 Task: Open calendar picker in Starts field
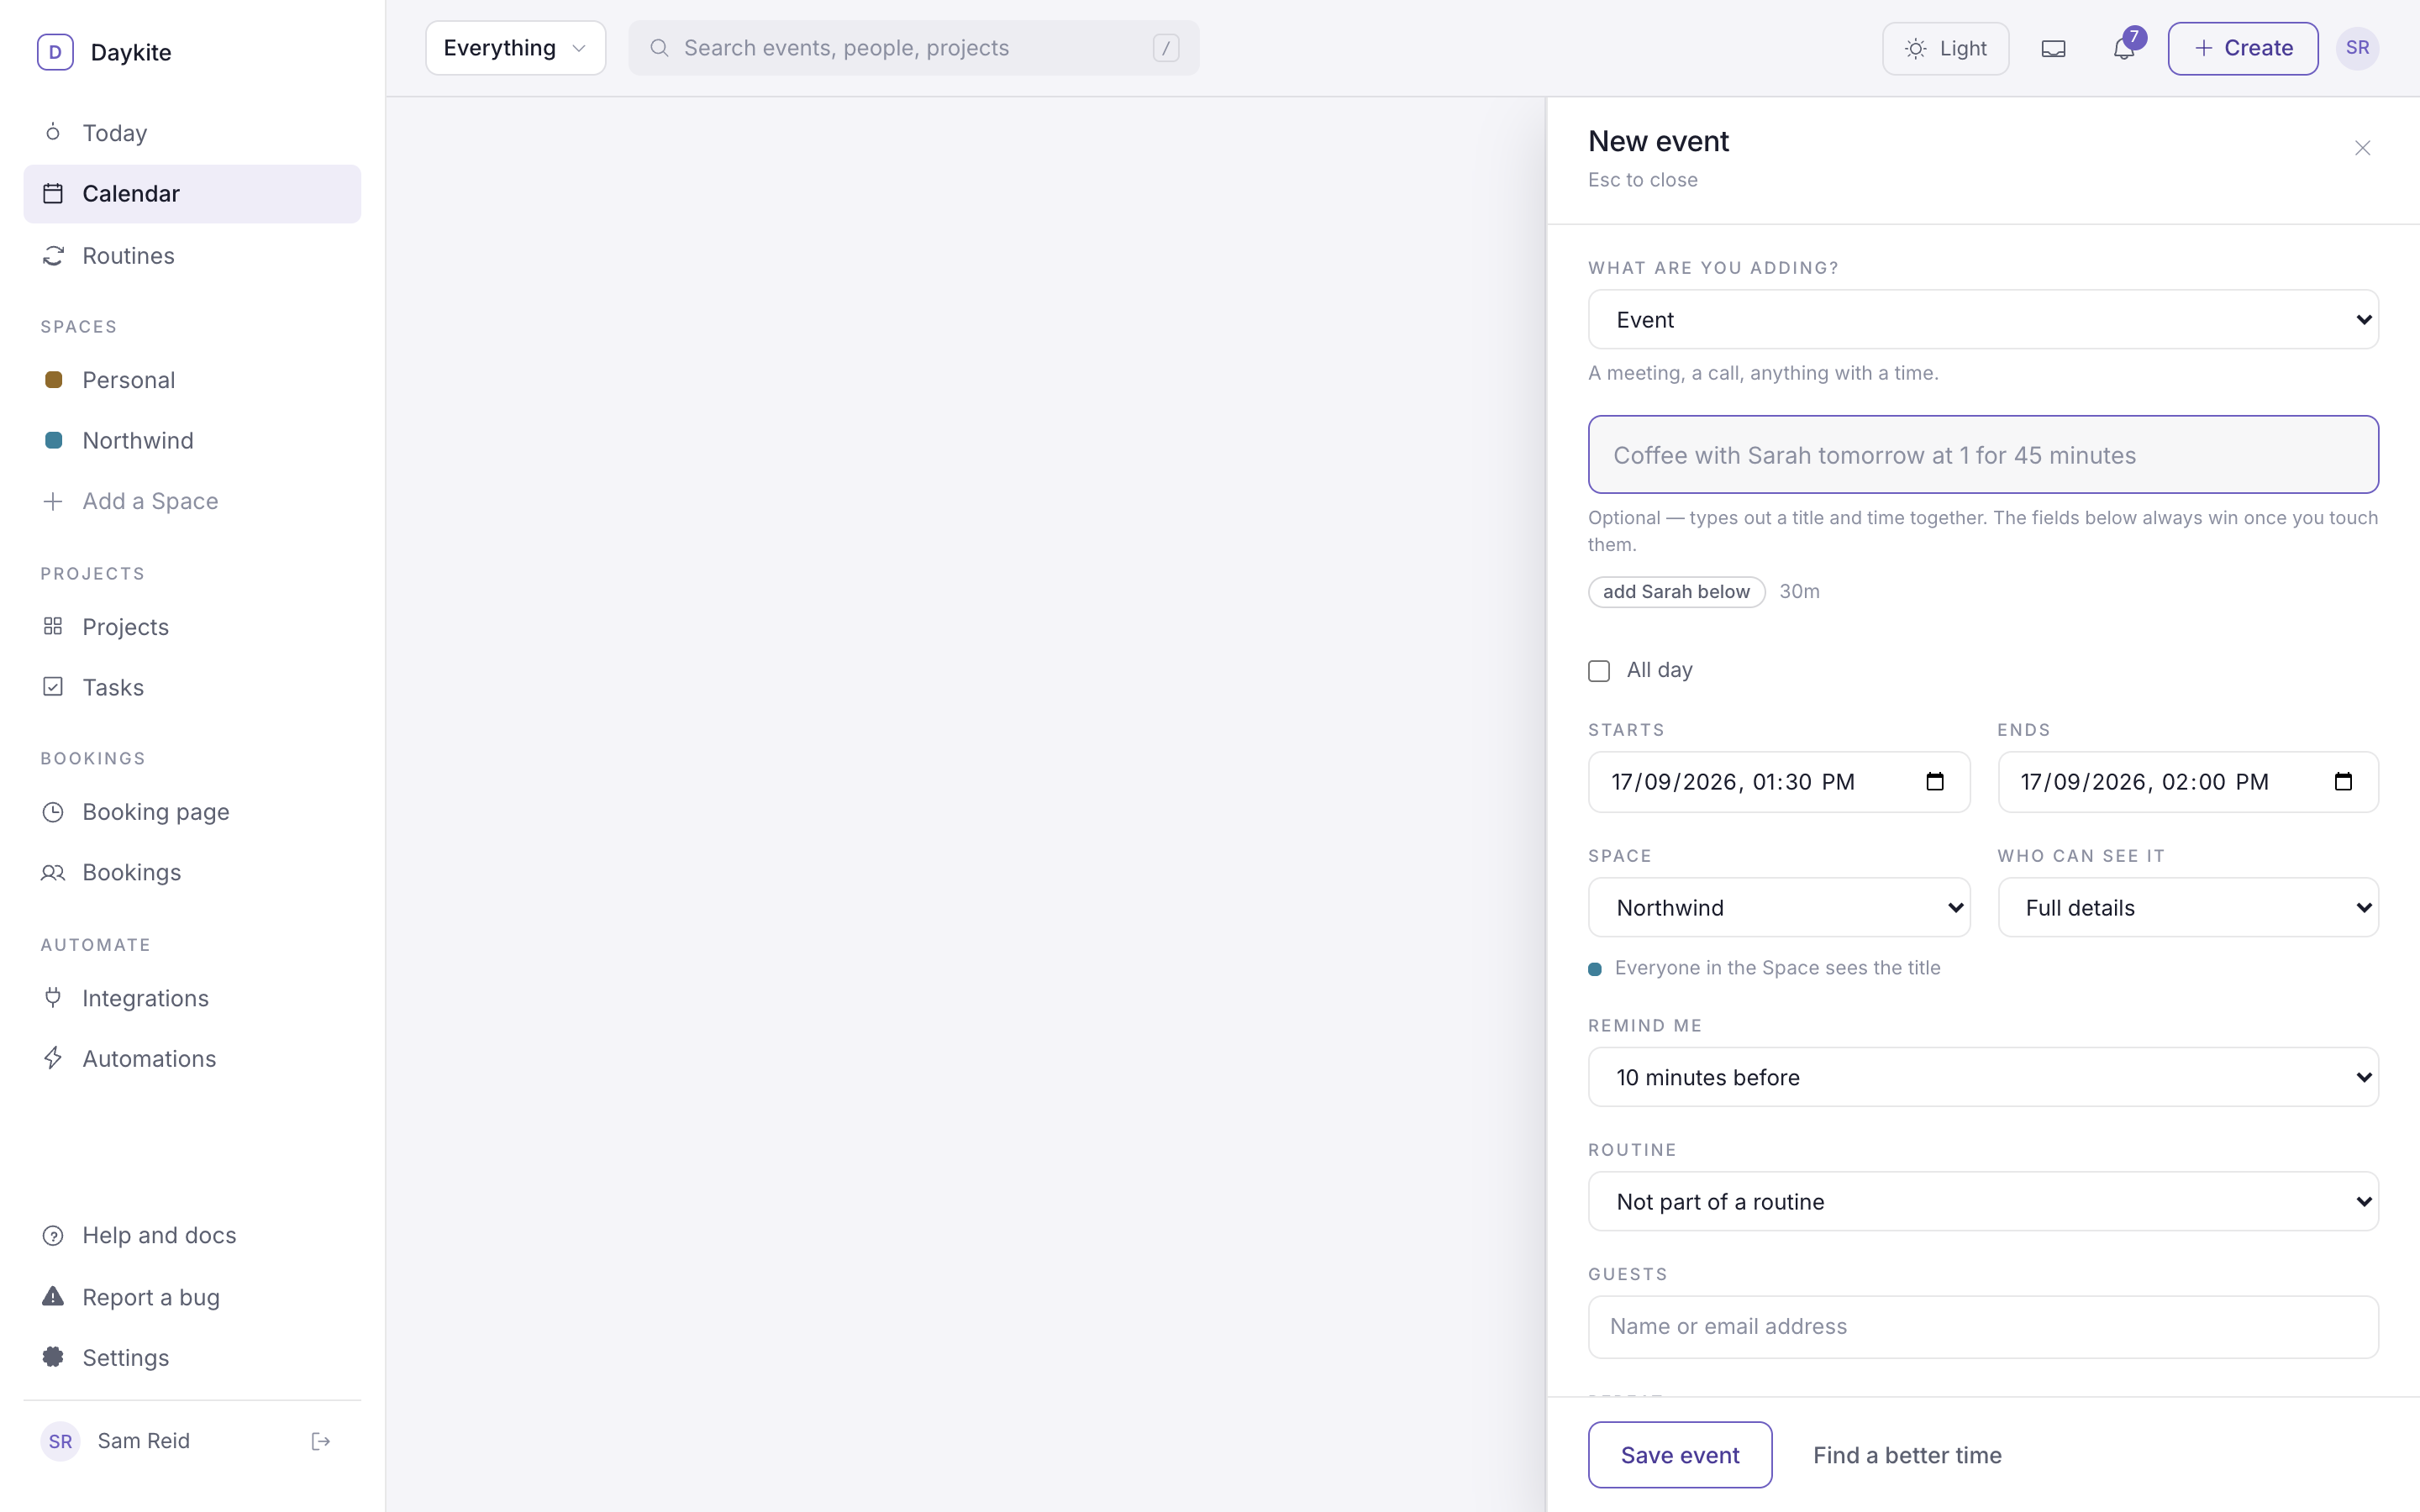(1935, 781)
